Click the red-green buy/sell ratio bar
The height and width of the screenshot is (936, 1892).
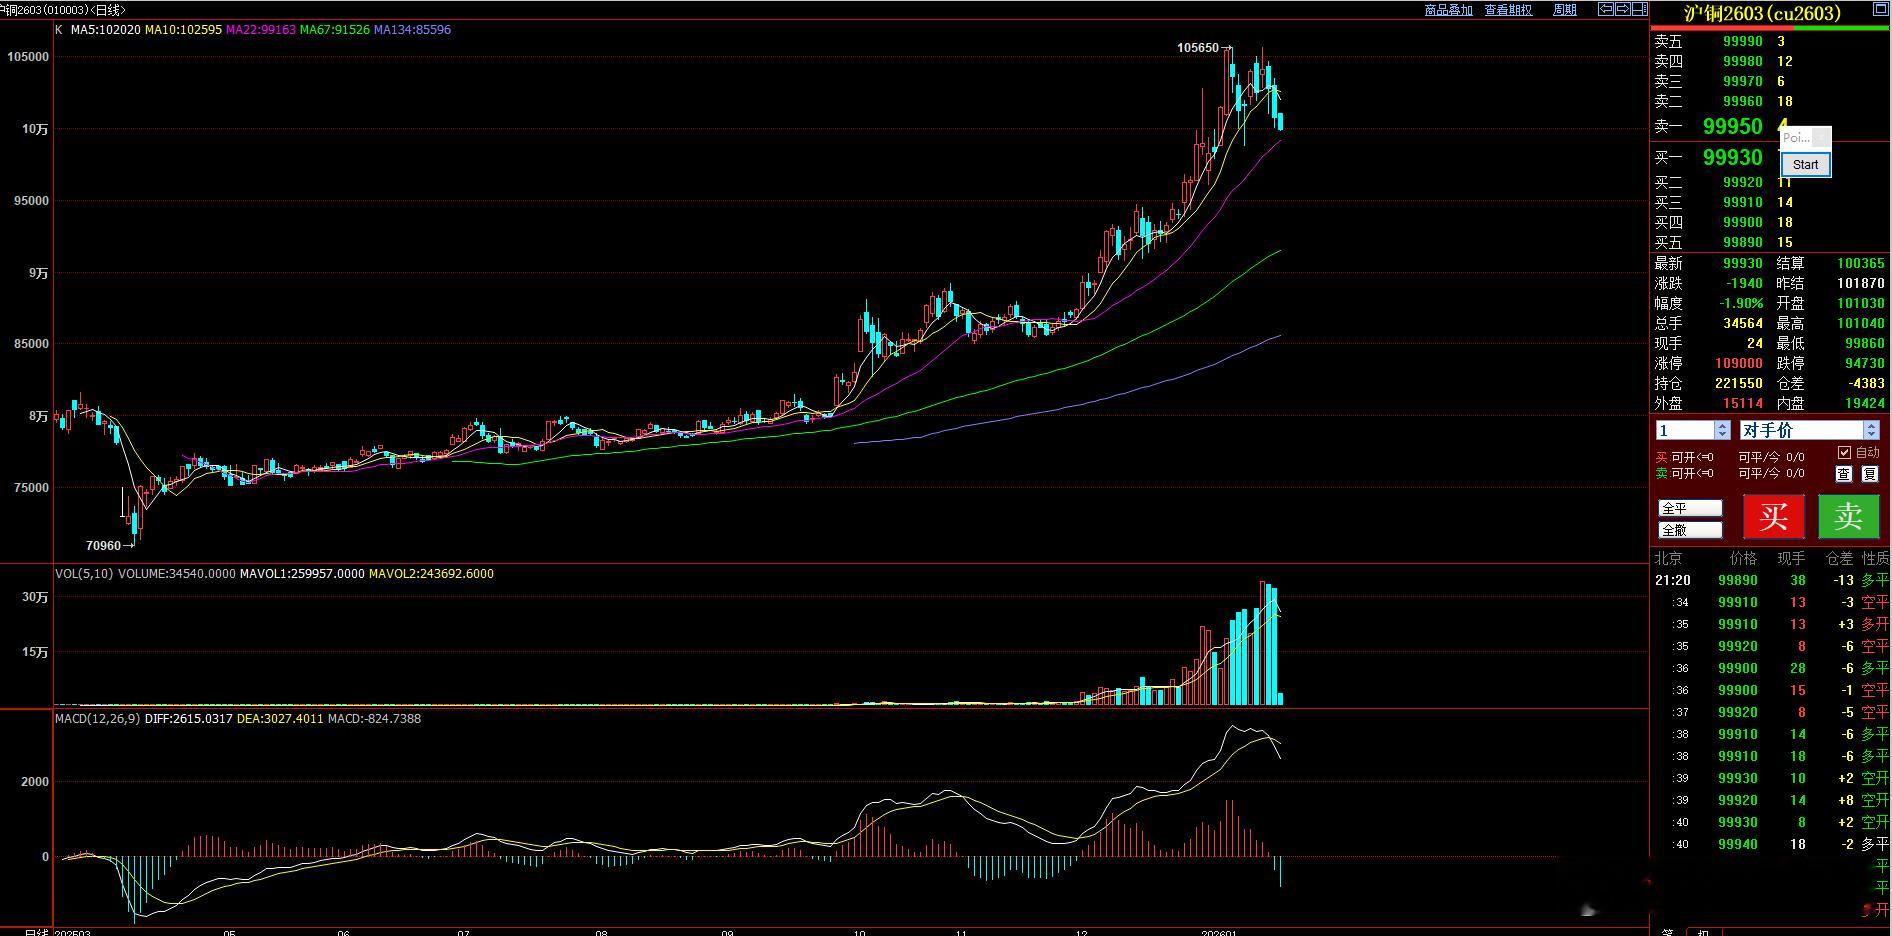(1769, 28)
